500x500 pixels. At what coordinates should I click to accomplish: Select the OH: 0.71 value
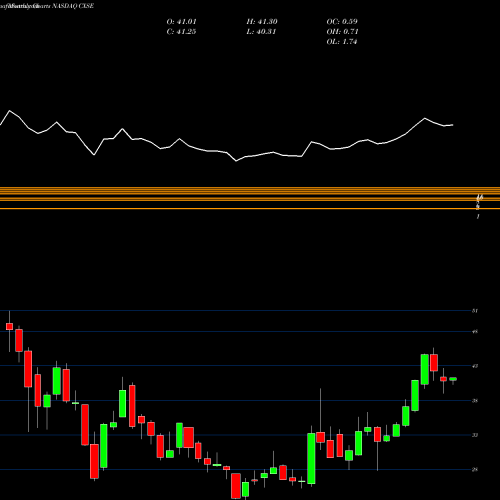[342, 32]
